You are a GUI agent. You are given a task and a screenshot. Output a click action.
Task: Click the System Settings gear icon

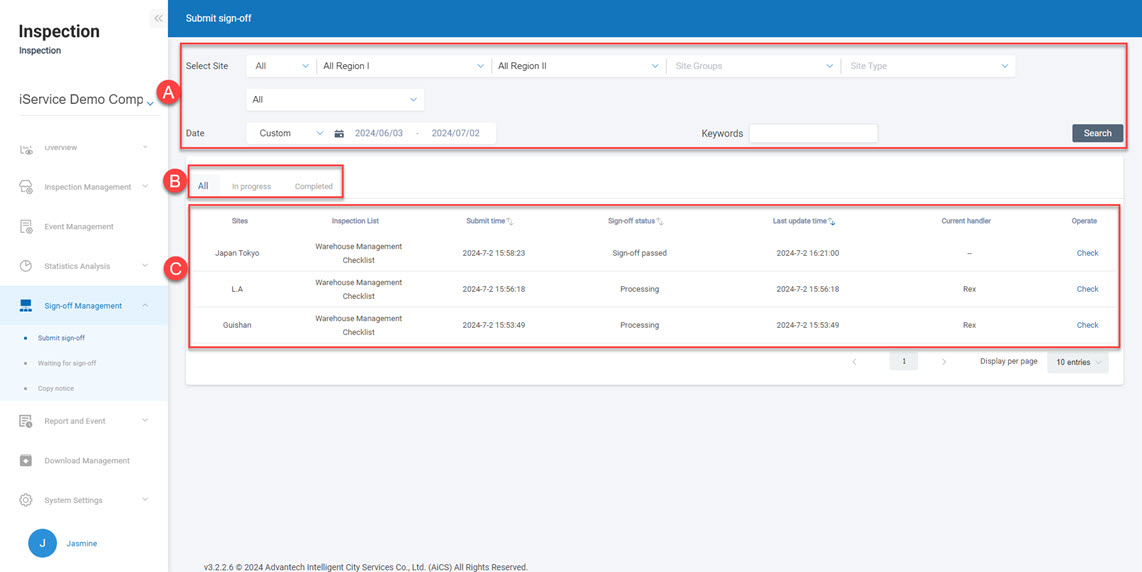click(27, 500)
